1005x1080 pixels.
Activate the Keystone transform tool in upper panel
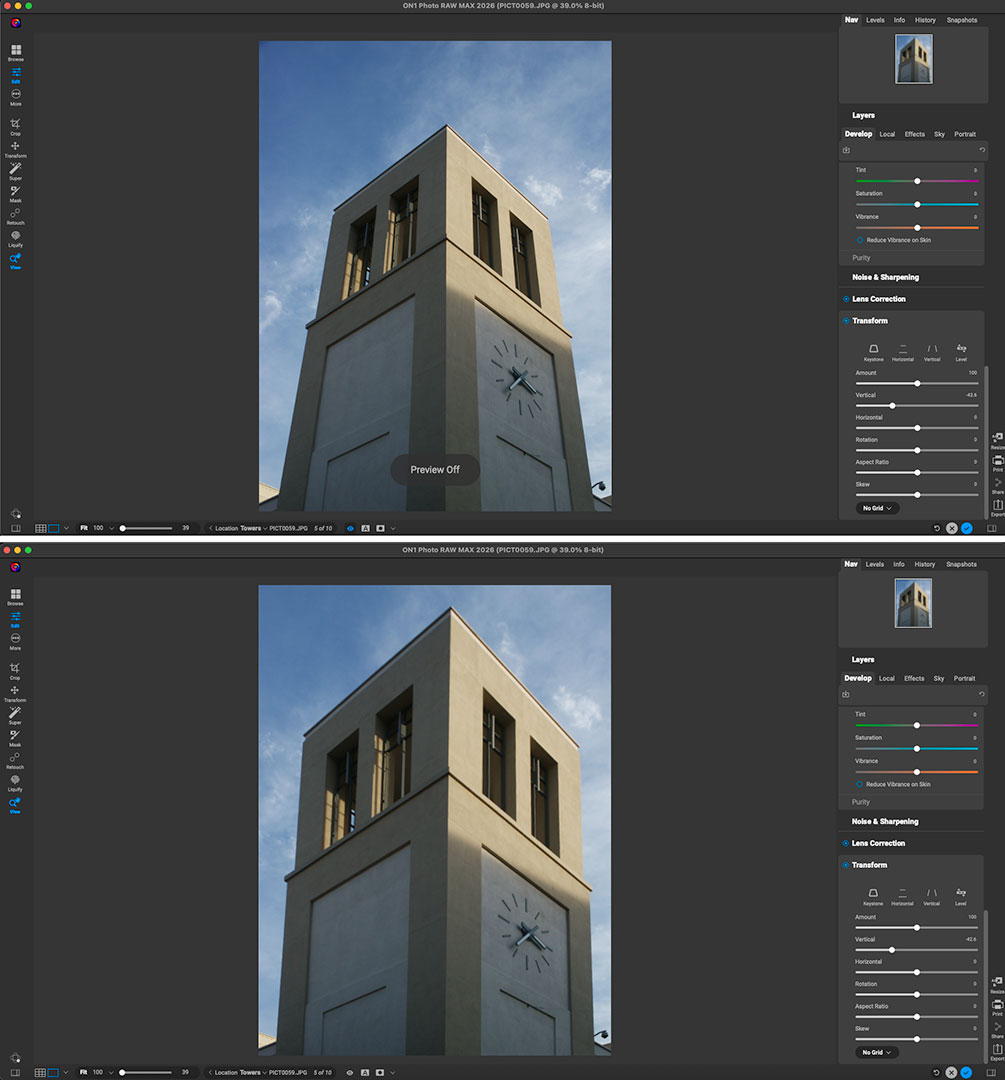873,348
